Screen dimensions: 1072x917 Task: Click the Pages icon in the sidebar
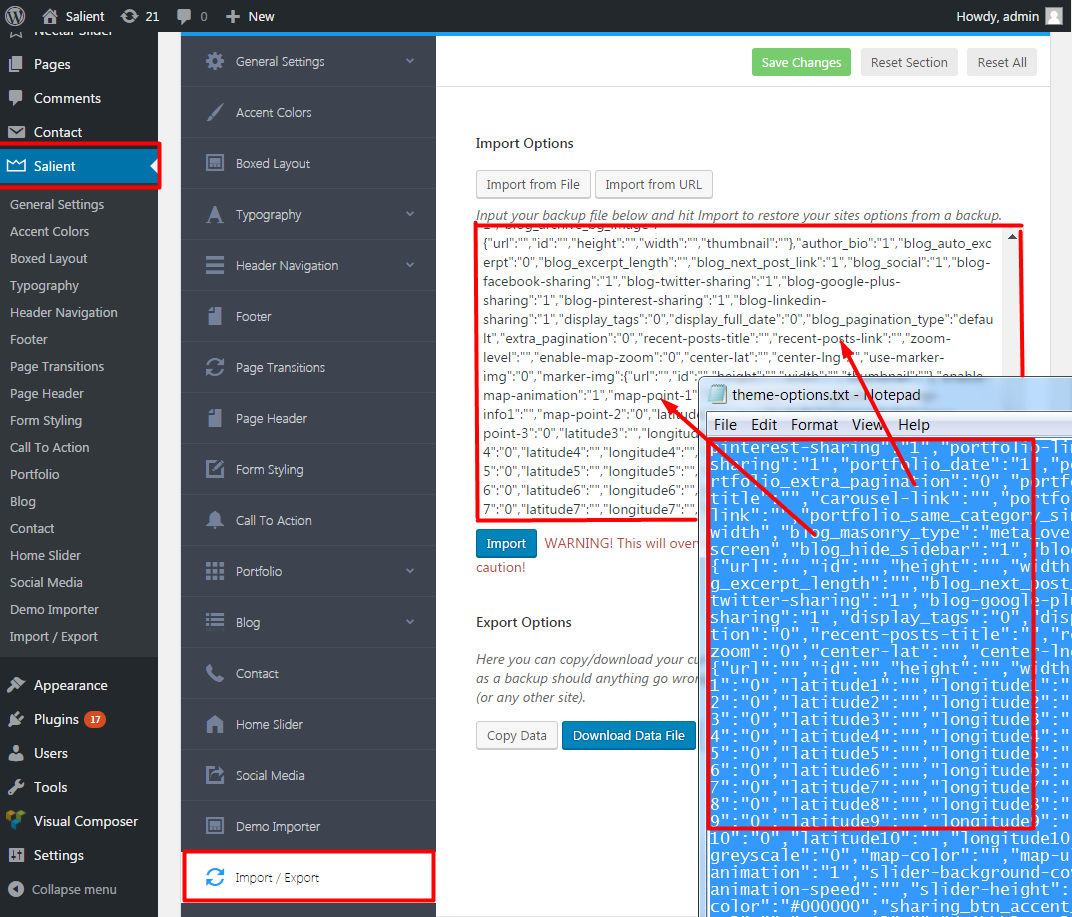[x=16, y=64]
